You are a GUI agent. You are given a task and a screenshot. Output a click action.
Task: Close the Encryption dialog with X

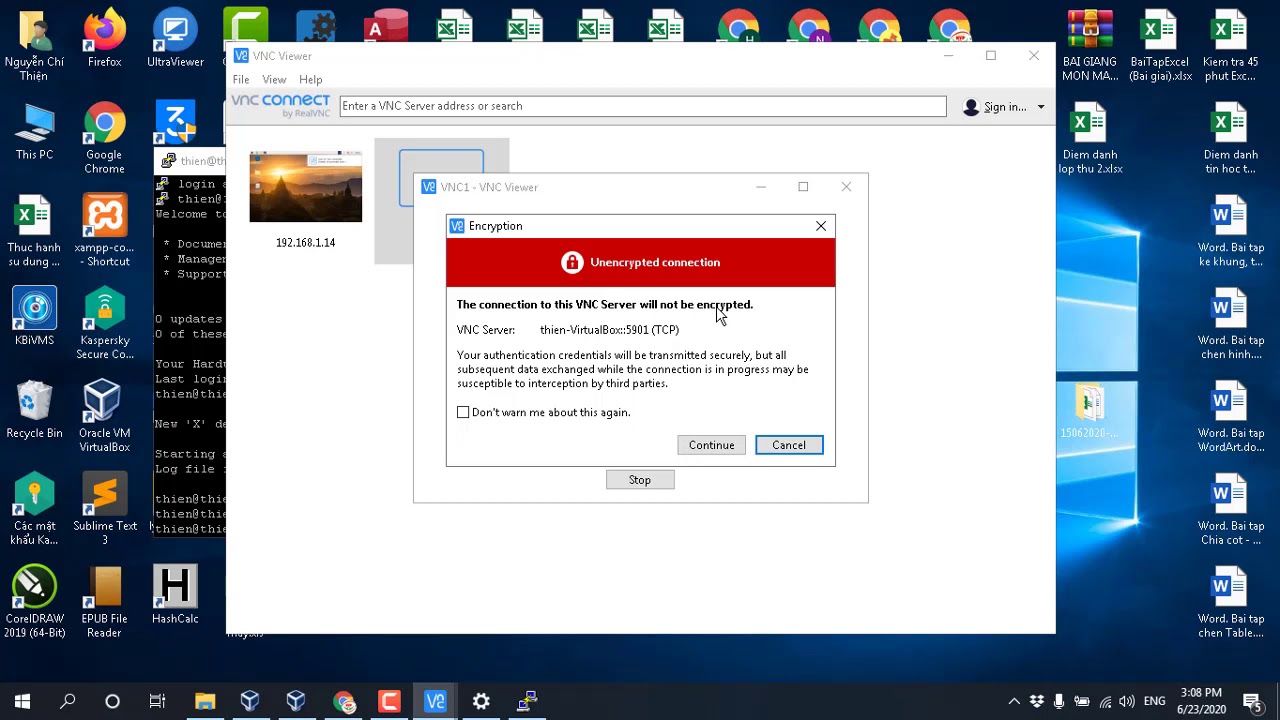821,226
